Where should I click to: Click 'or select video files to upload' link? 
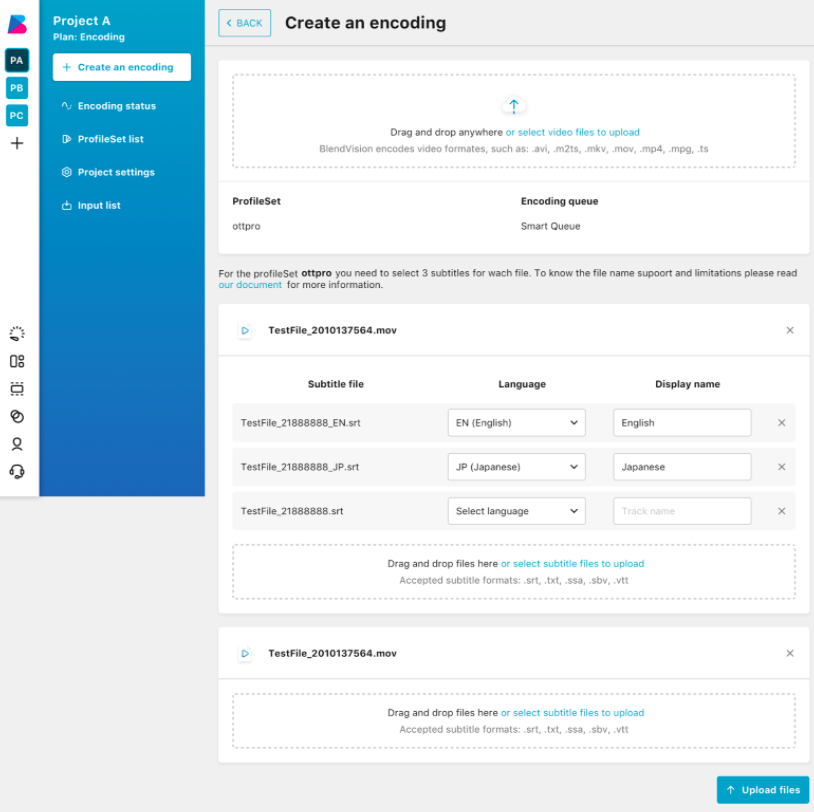pos(572,132)
